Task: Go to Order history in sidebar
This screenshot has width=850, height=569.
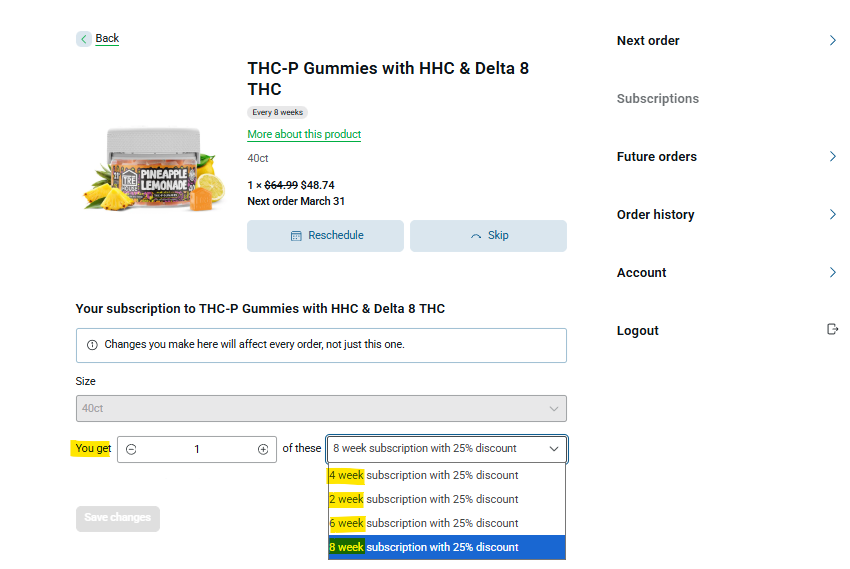Action: tap(655, 215)
